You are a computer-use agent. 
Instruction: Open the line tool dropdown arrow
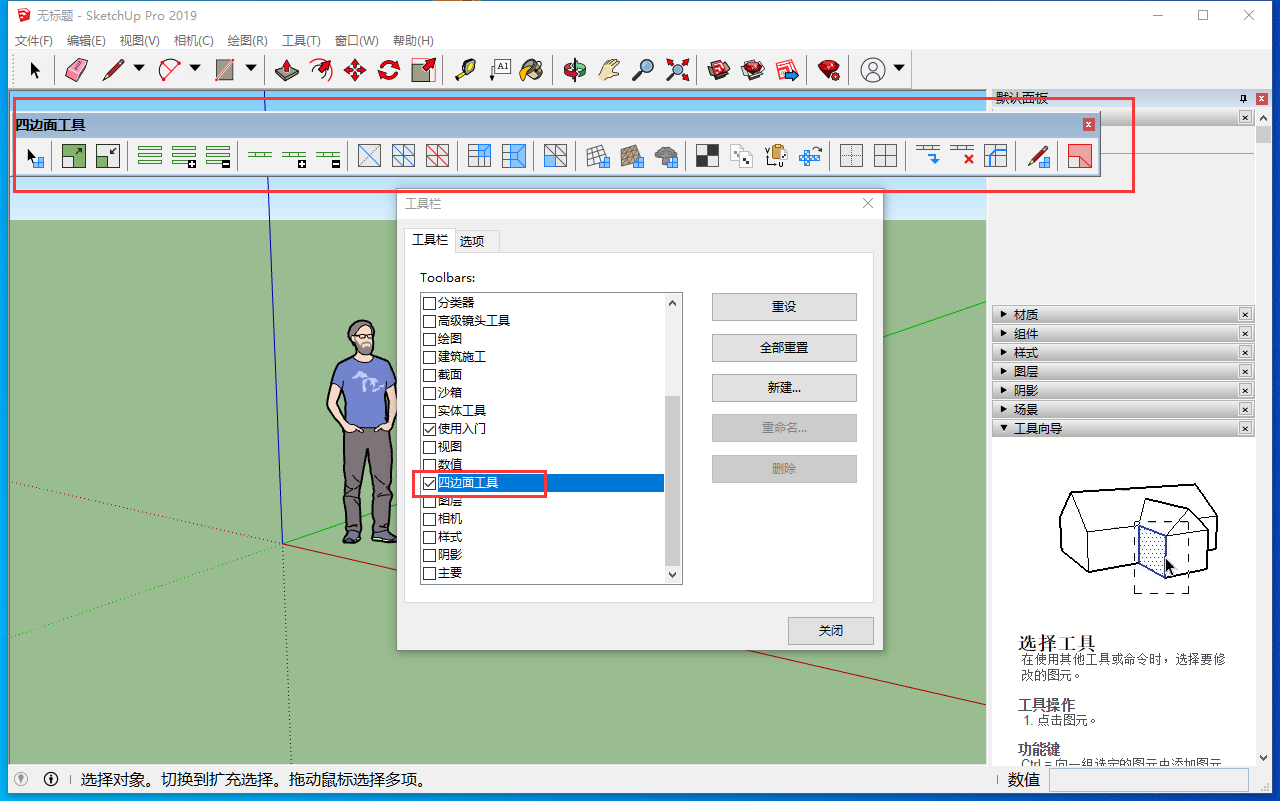(139, 69)
